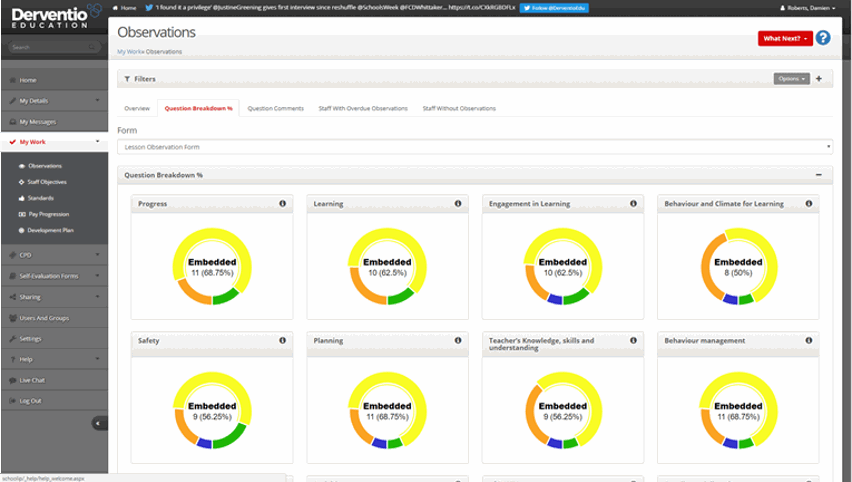852x482 pixels.
Task: Click the tweet text link in top bar
Action: tap(335, 8)
